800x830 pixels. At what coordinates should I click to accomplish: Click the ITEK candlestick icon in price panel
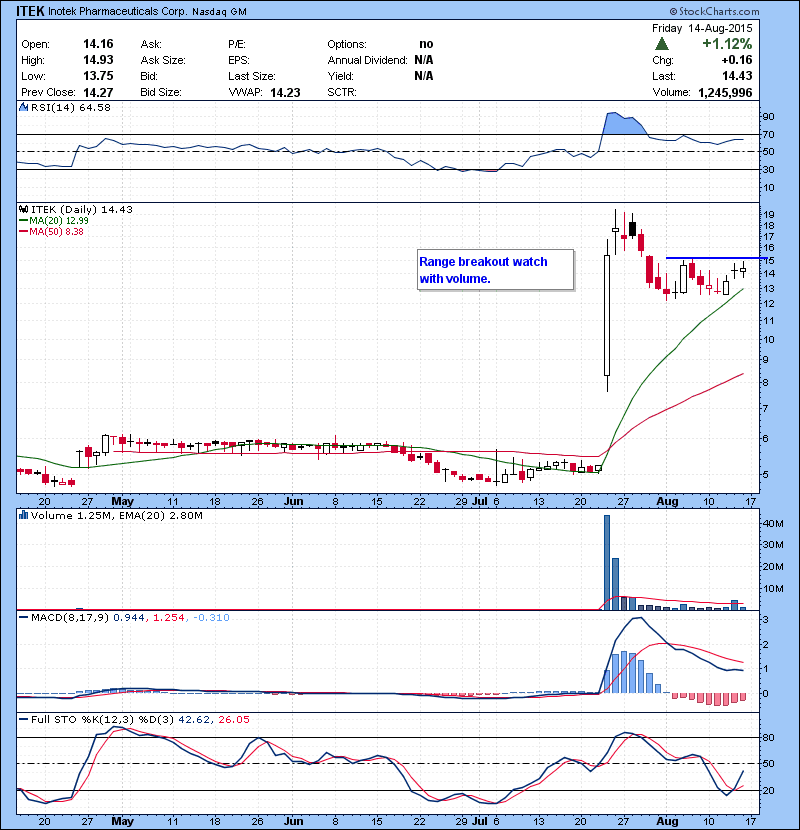point(23,210)
